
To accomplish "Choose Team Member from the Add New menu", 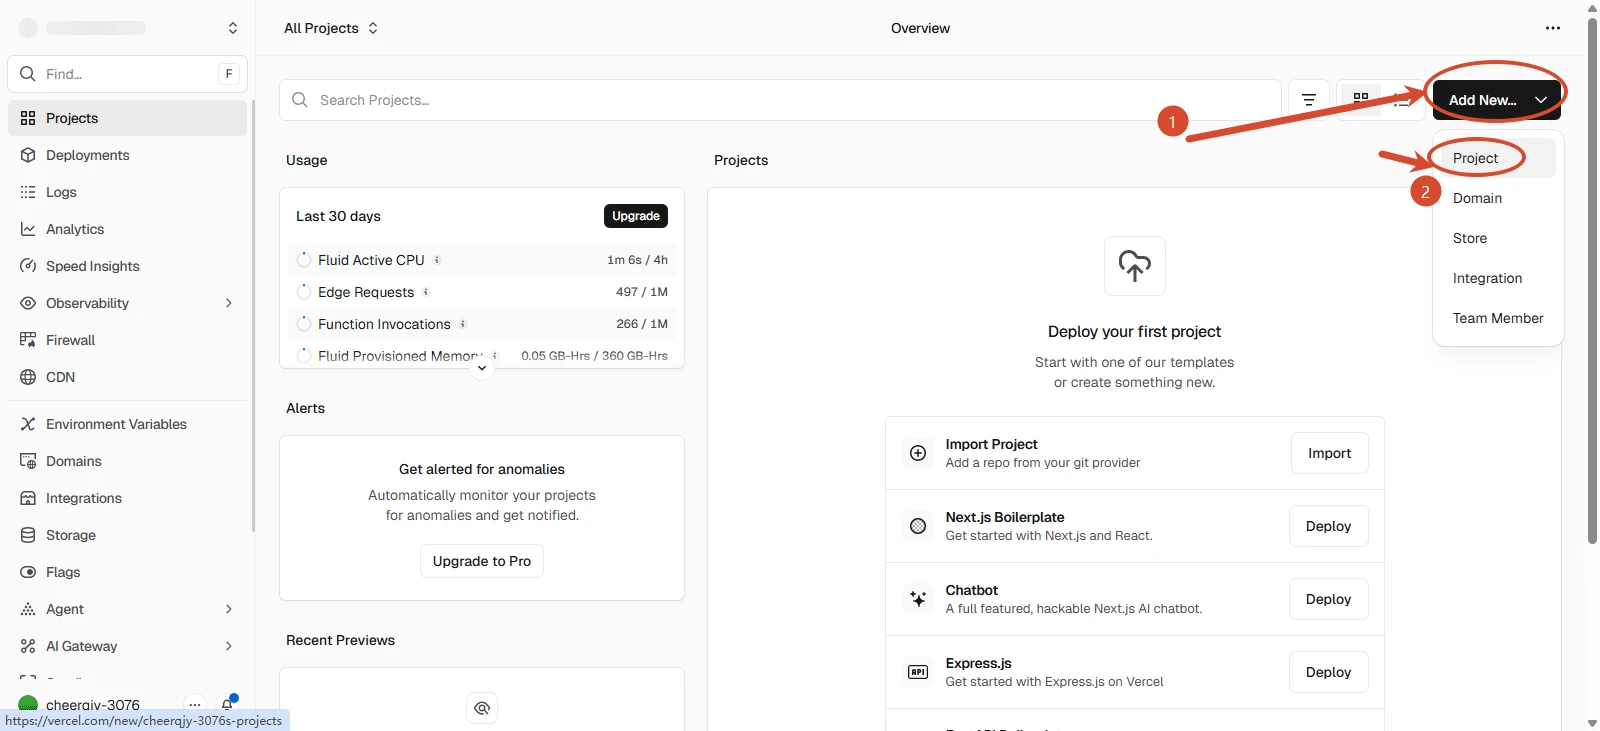I will point(1497,318).
